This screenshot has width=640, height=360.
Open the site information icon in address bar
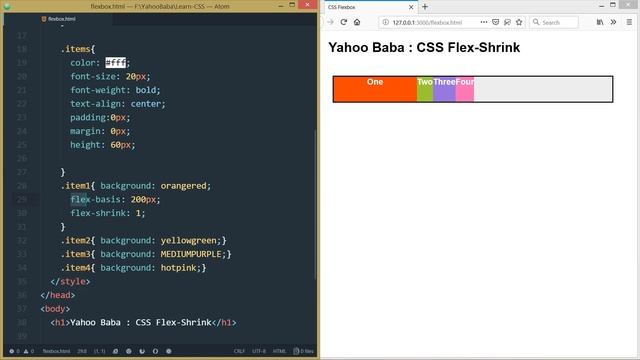(385, 22)
